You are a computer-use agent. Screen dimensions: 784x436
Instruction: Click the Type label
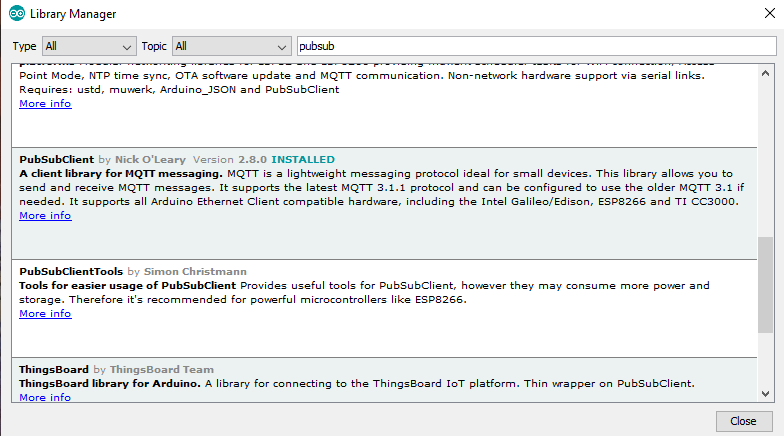pyautogui.click(x=24, y=46)
